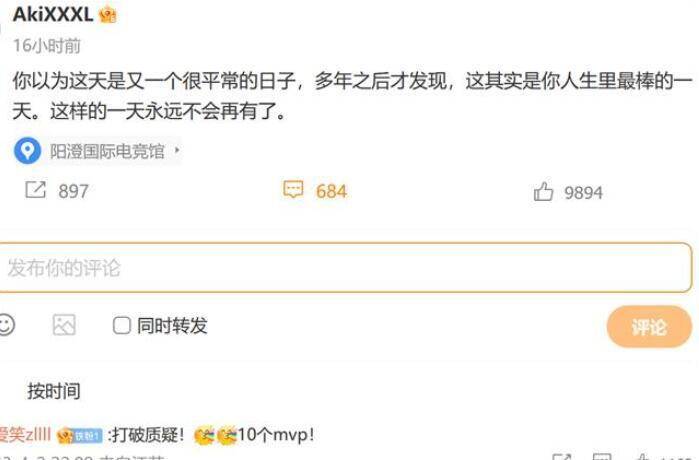The image size is (699, 460).
Task: Click the repost icon showing 897
Action: [36, 190]
